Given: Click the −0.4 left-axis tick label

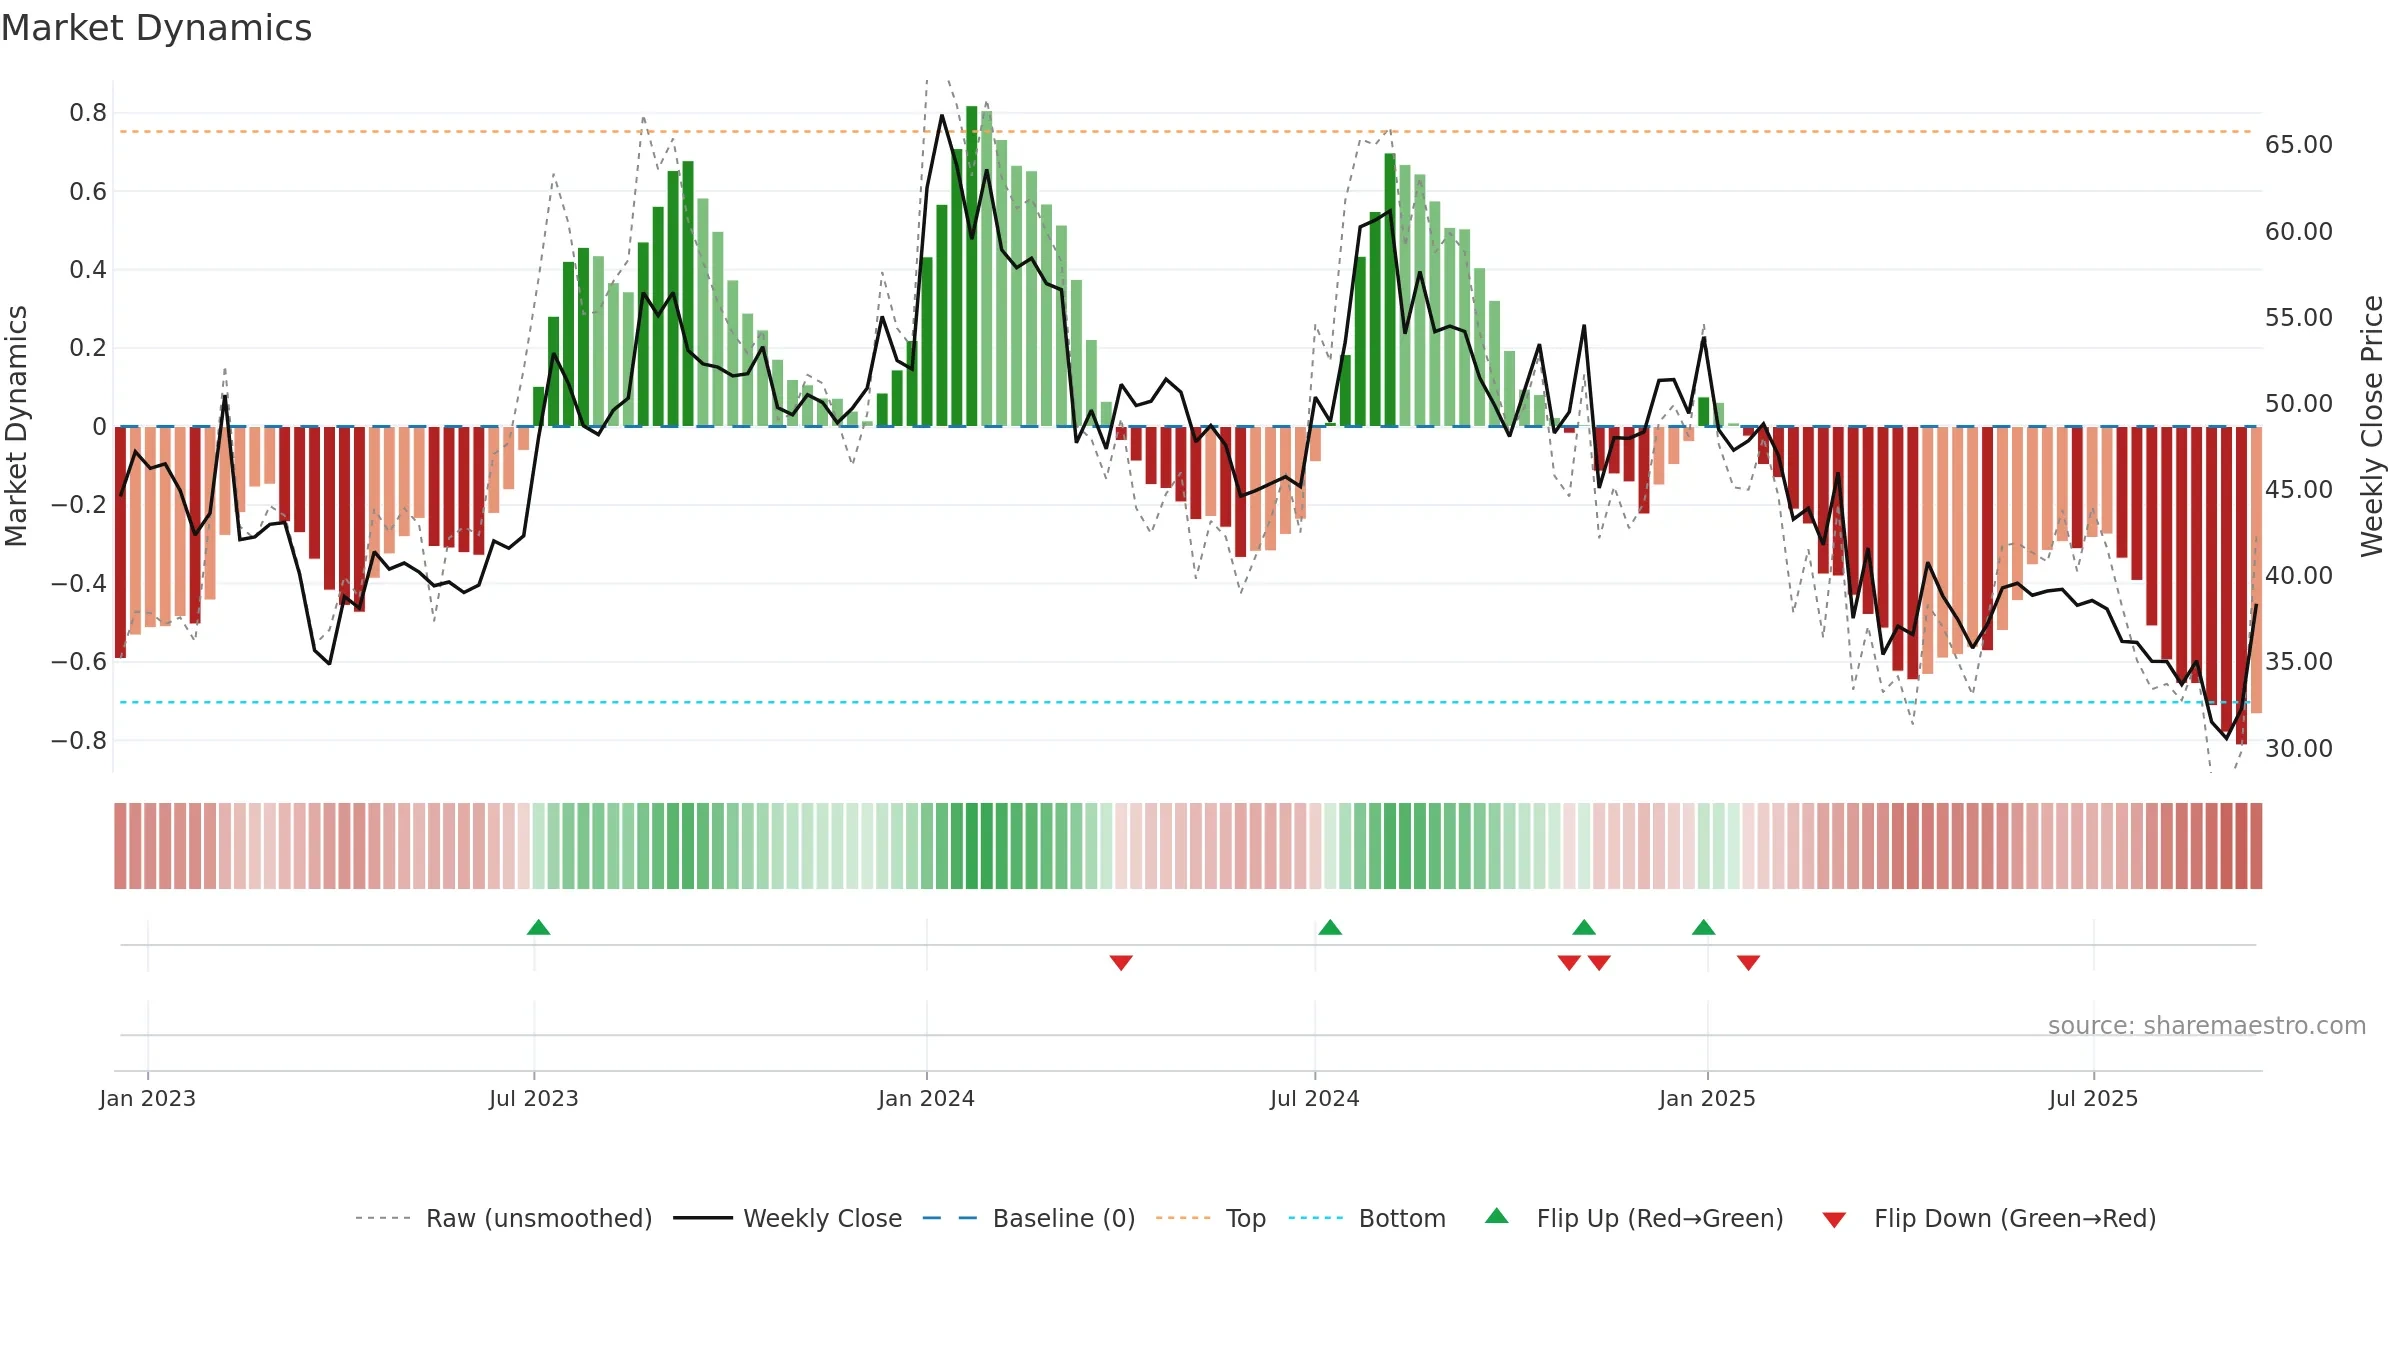Looking at the screenshot, I should [x=79, y=583].
